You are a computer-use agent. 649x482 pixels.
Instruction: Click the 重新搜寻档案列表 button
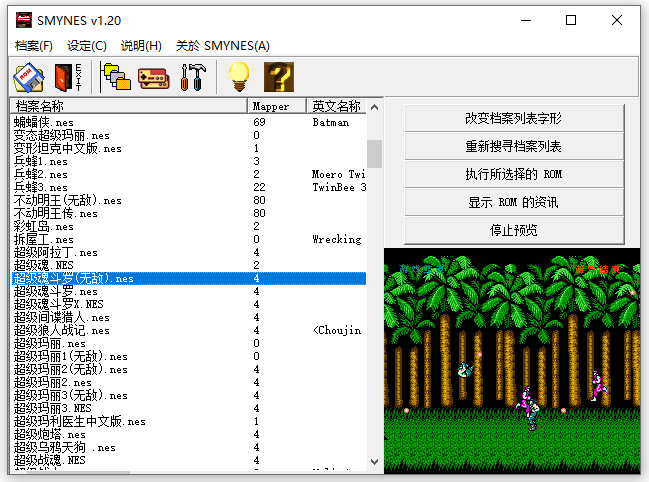pyautogui.click(x=514, y=146)
